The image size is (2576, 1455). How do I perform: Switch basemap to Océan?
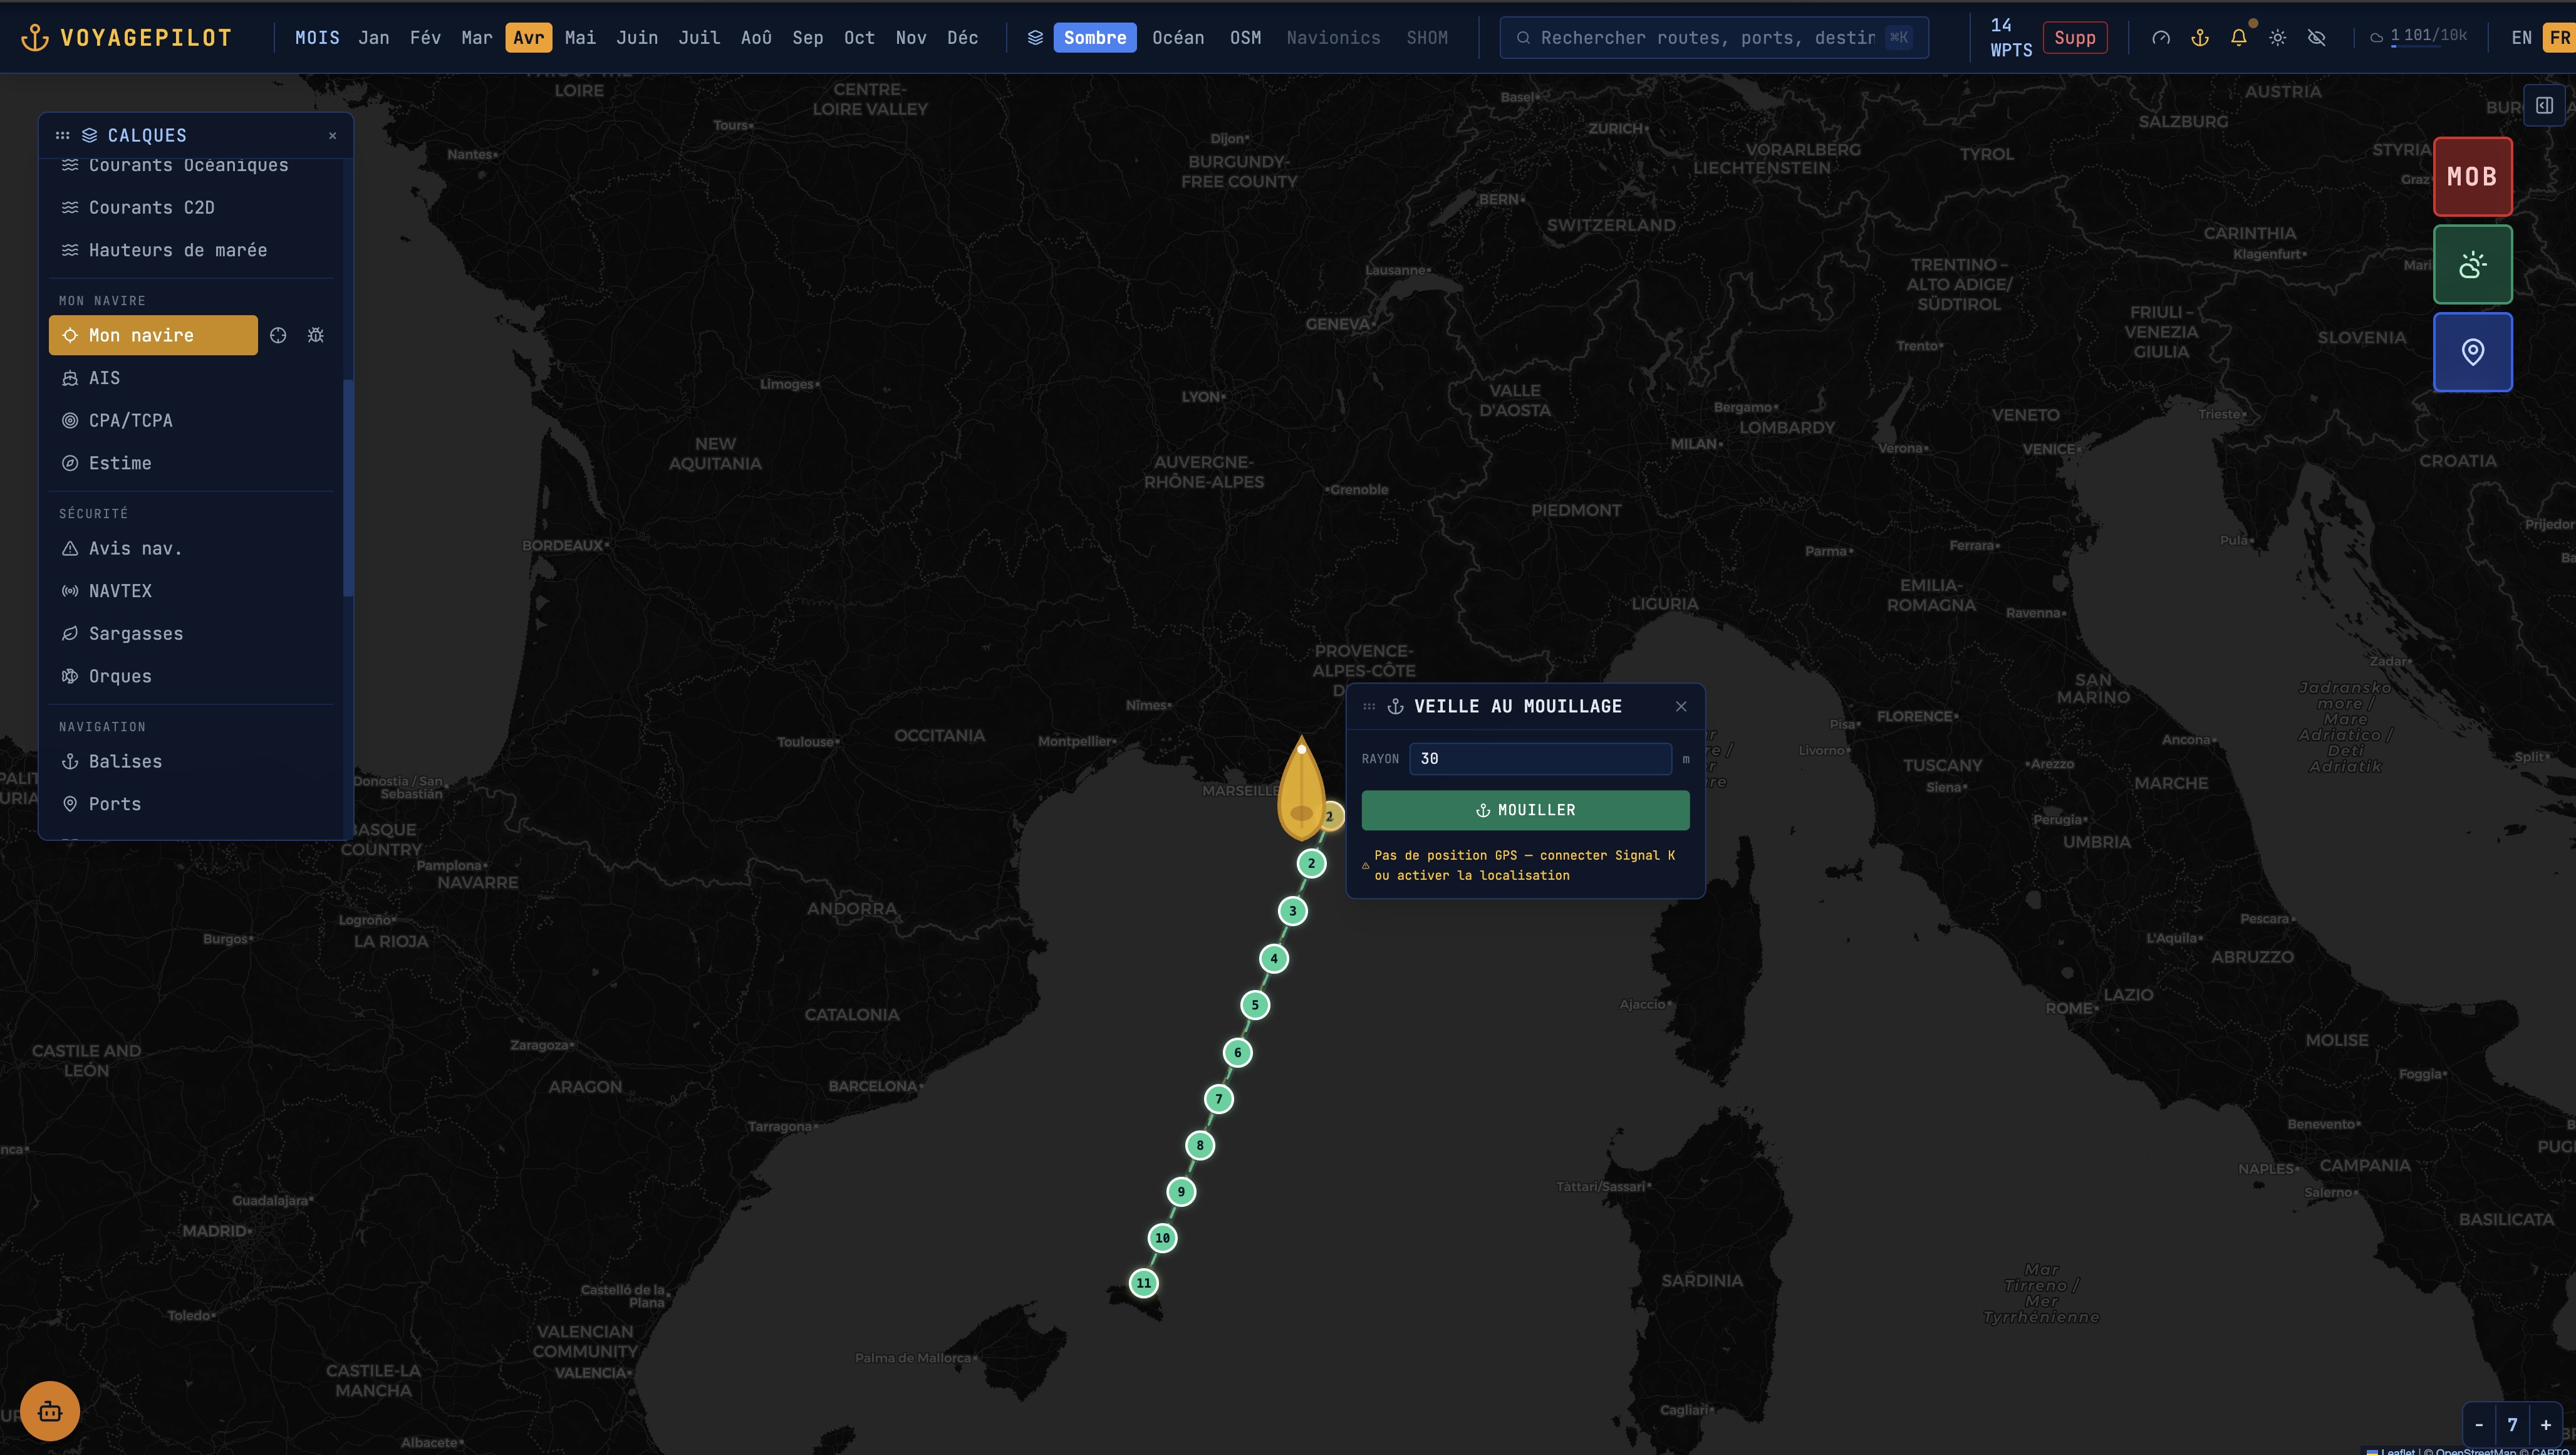(1177, 38)
